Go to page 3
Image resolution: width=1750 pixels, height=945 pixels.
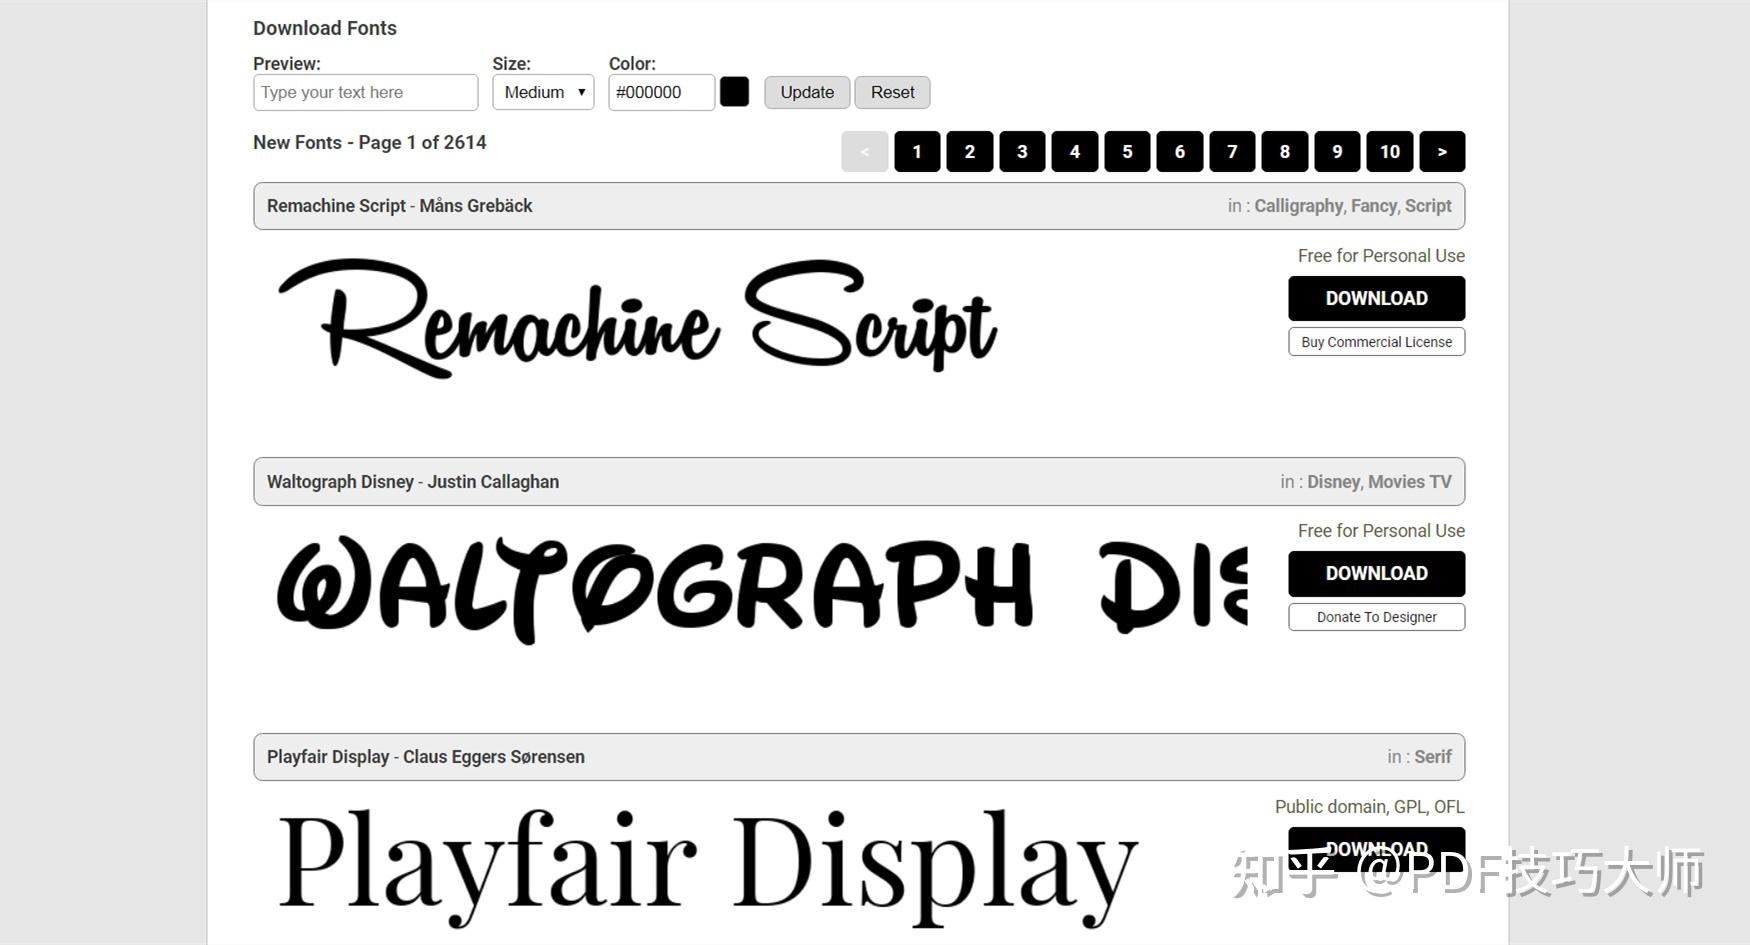pyautogui.click(x=1022, y=151)
